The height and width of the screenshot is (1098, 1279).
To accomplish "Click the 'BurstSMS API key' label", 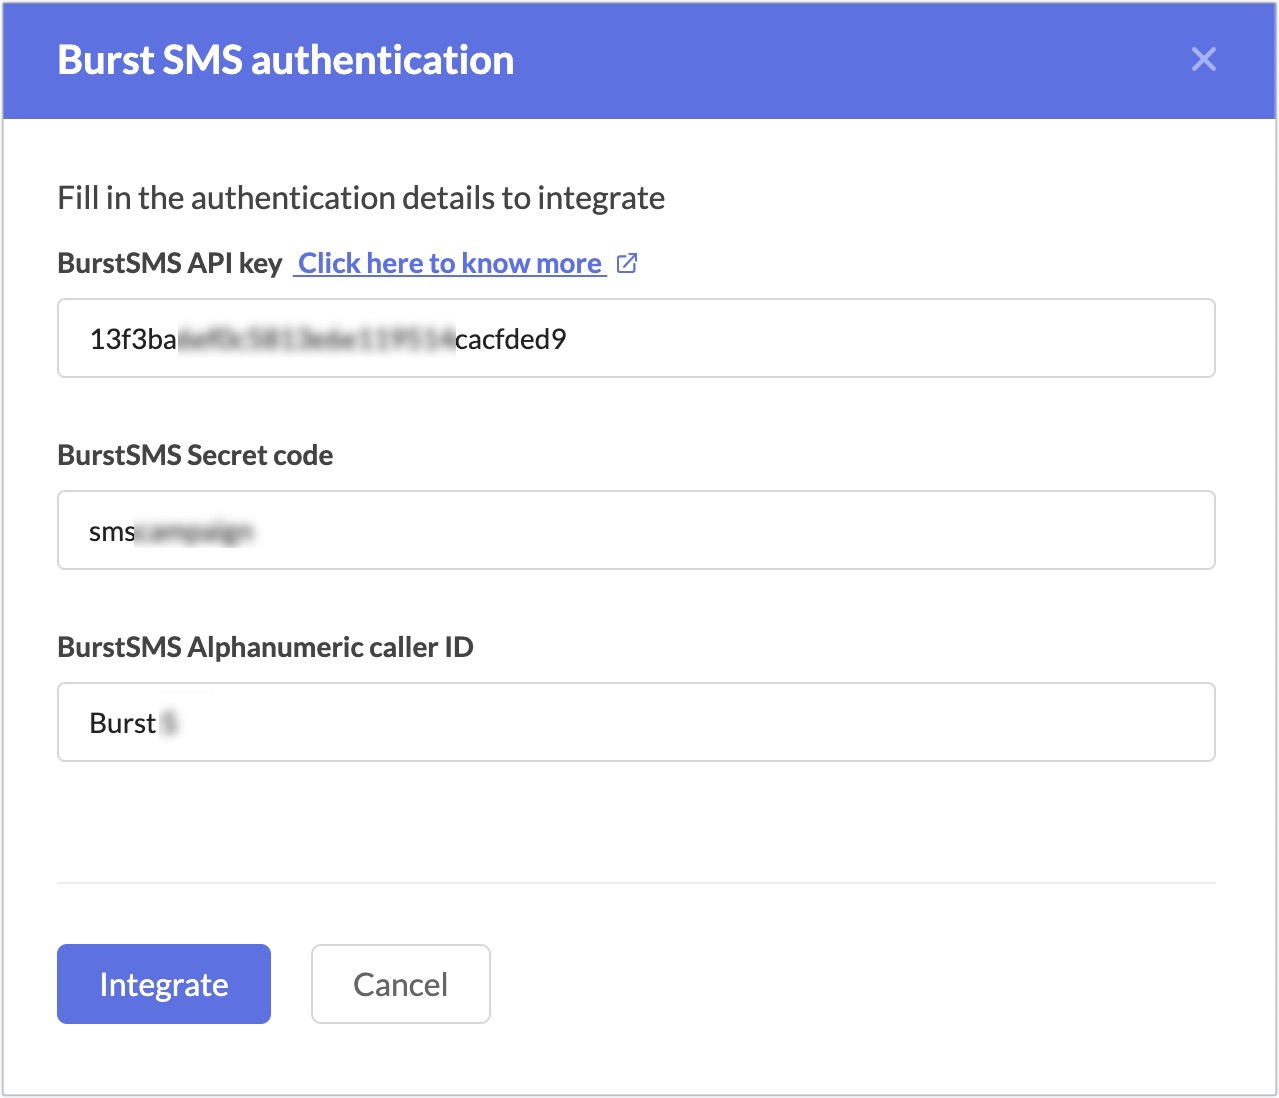I will pyautogui.click(x=170, y=263).
